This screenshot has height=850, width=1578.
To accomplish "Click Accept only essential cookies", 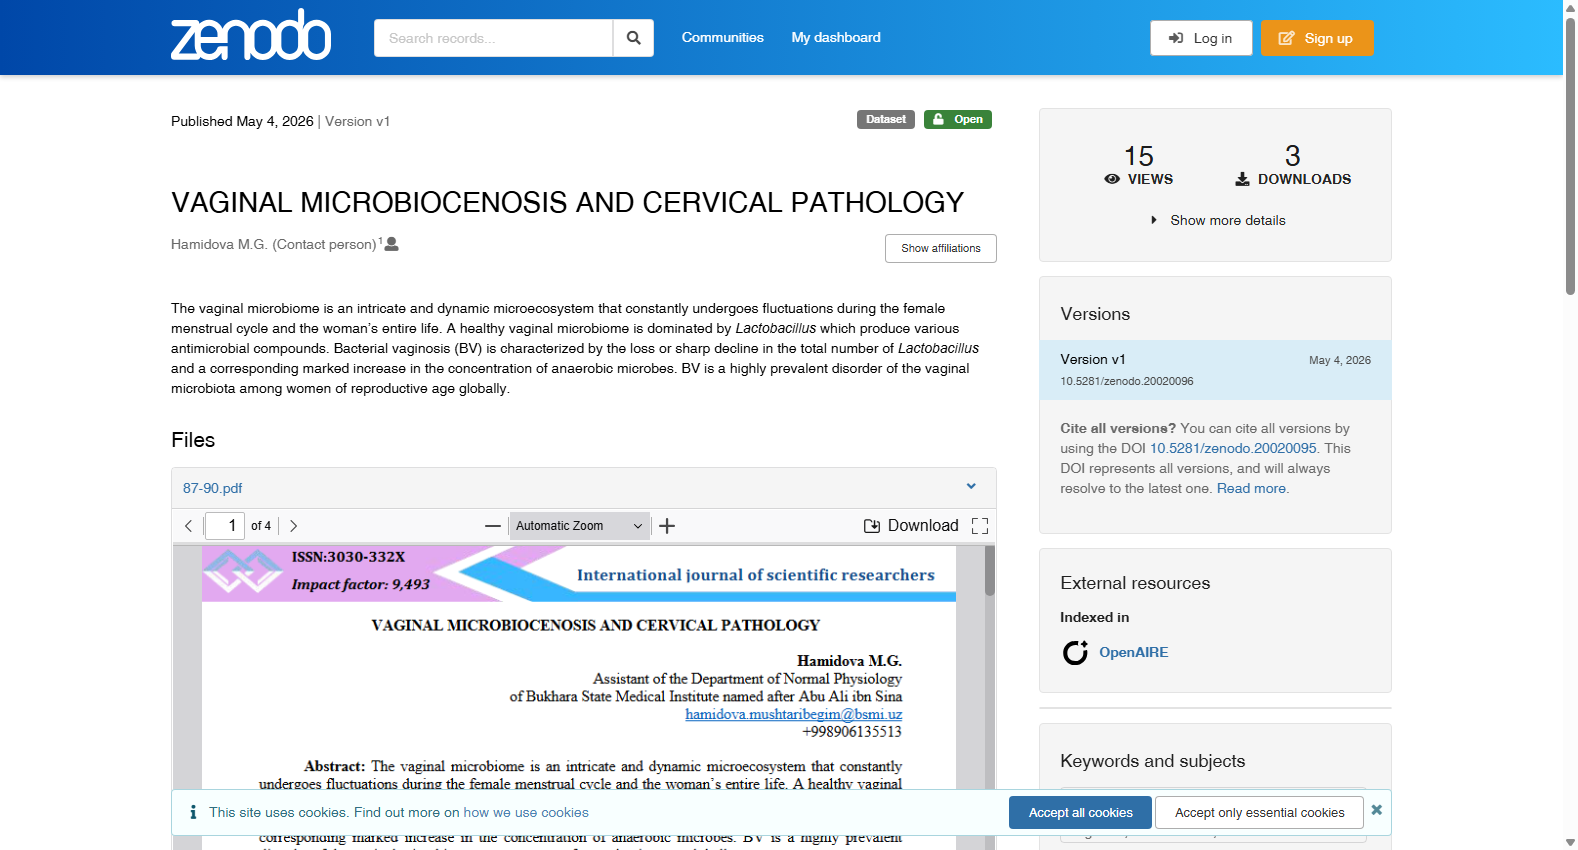I will (1259, 813).
